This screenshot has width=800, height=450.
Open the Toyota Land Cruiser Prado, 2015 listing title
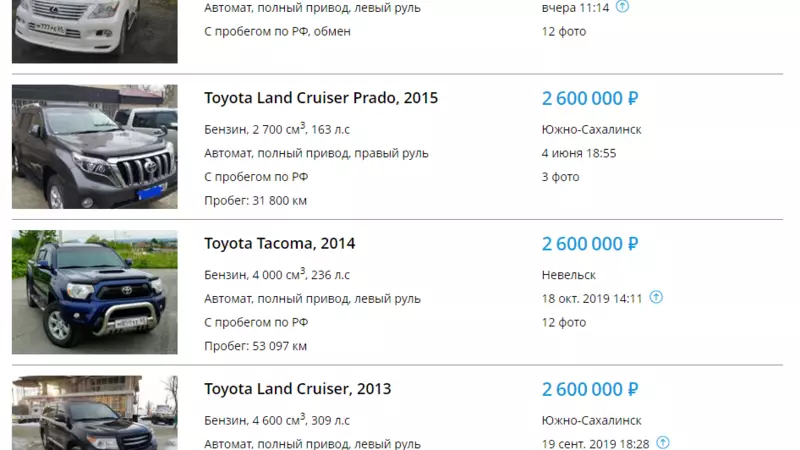pyautogui.click(x=321, y=98)
